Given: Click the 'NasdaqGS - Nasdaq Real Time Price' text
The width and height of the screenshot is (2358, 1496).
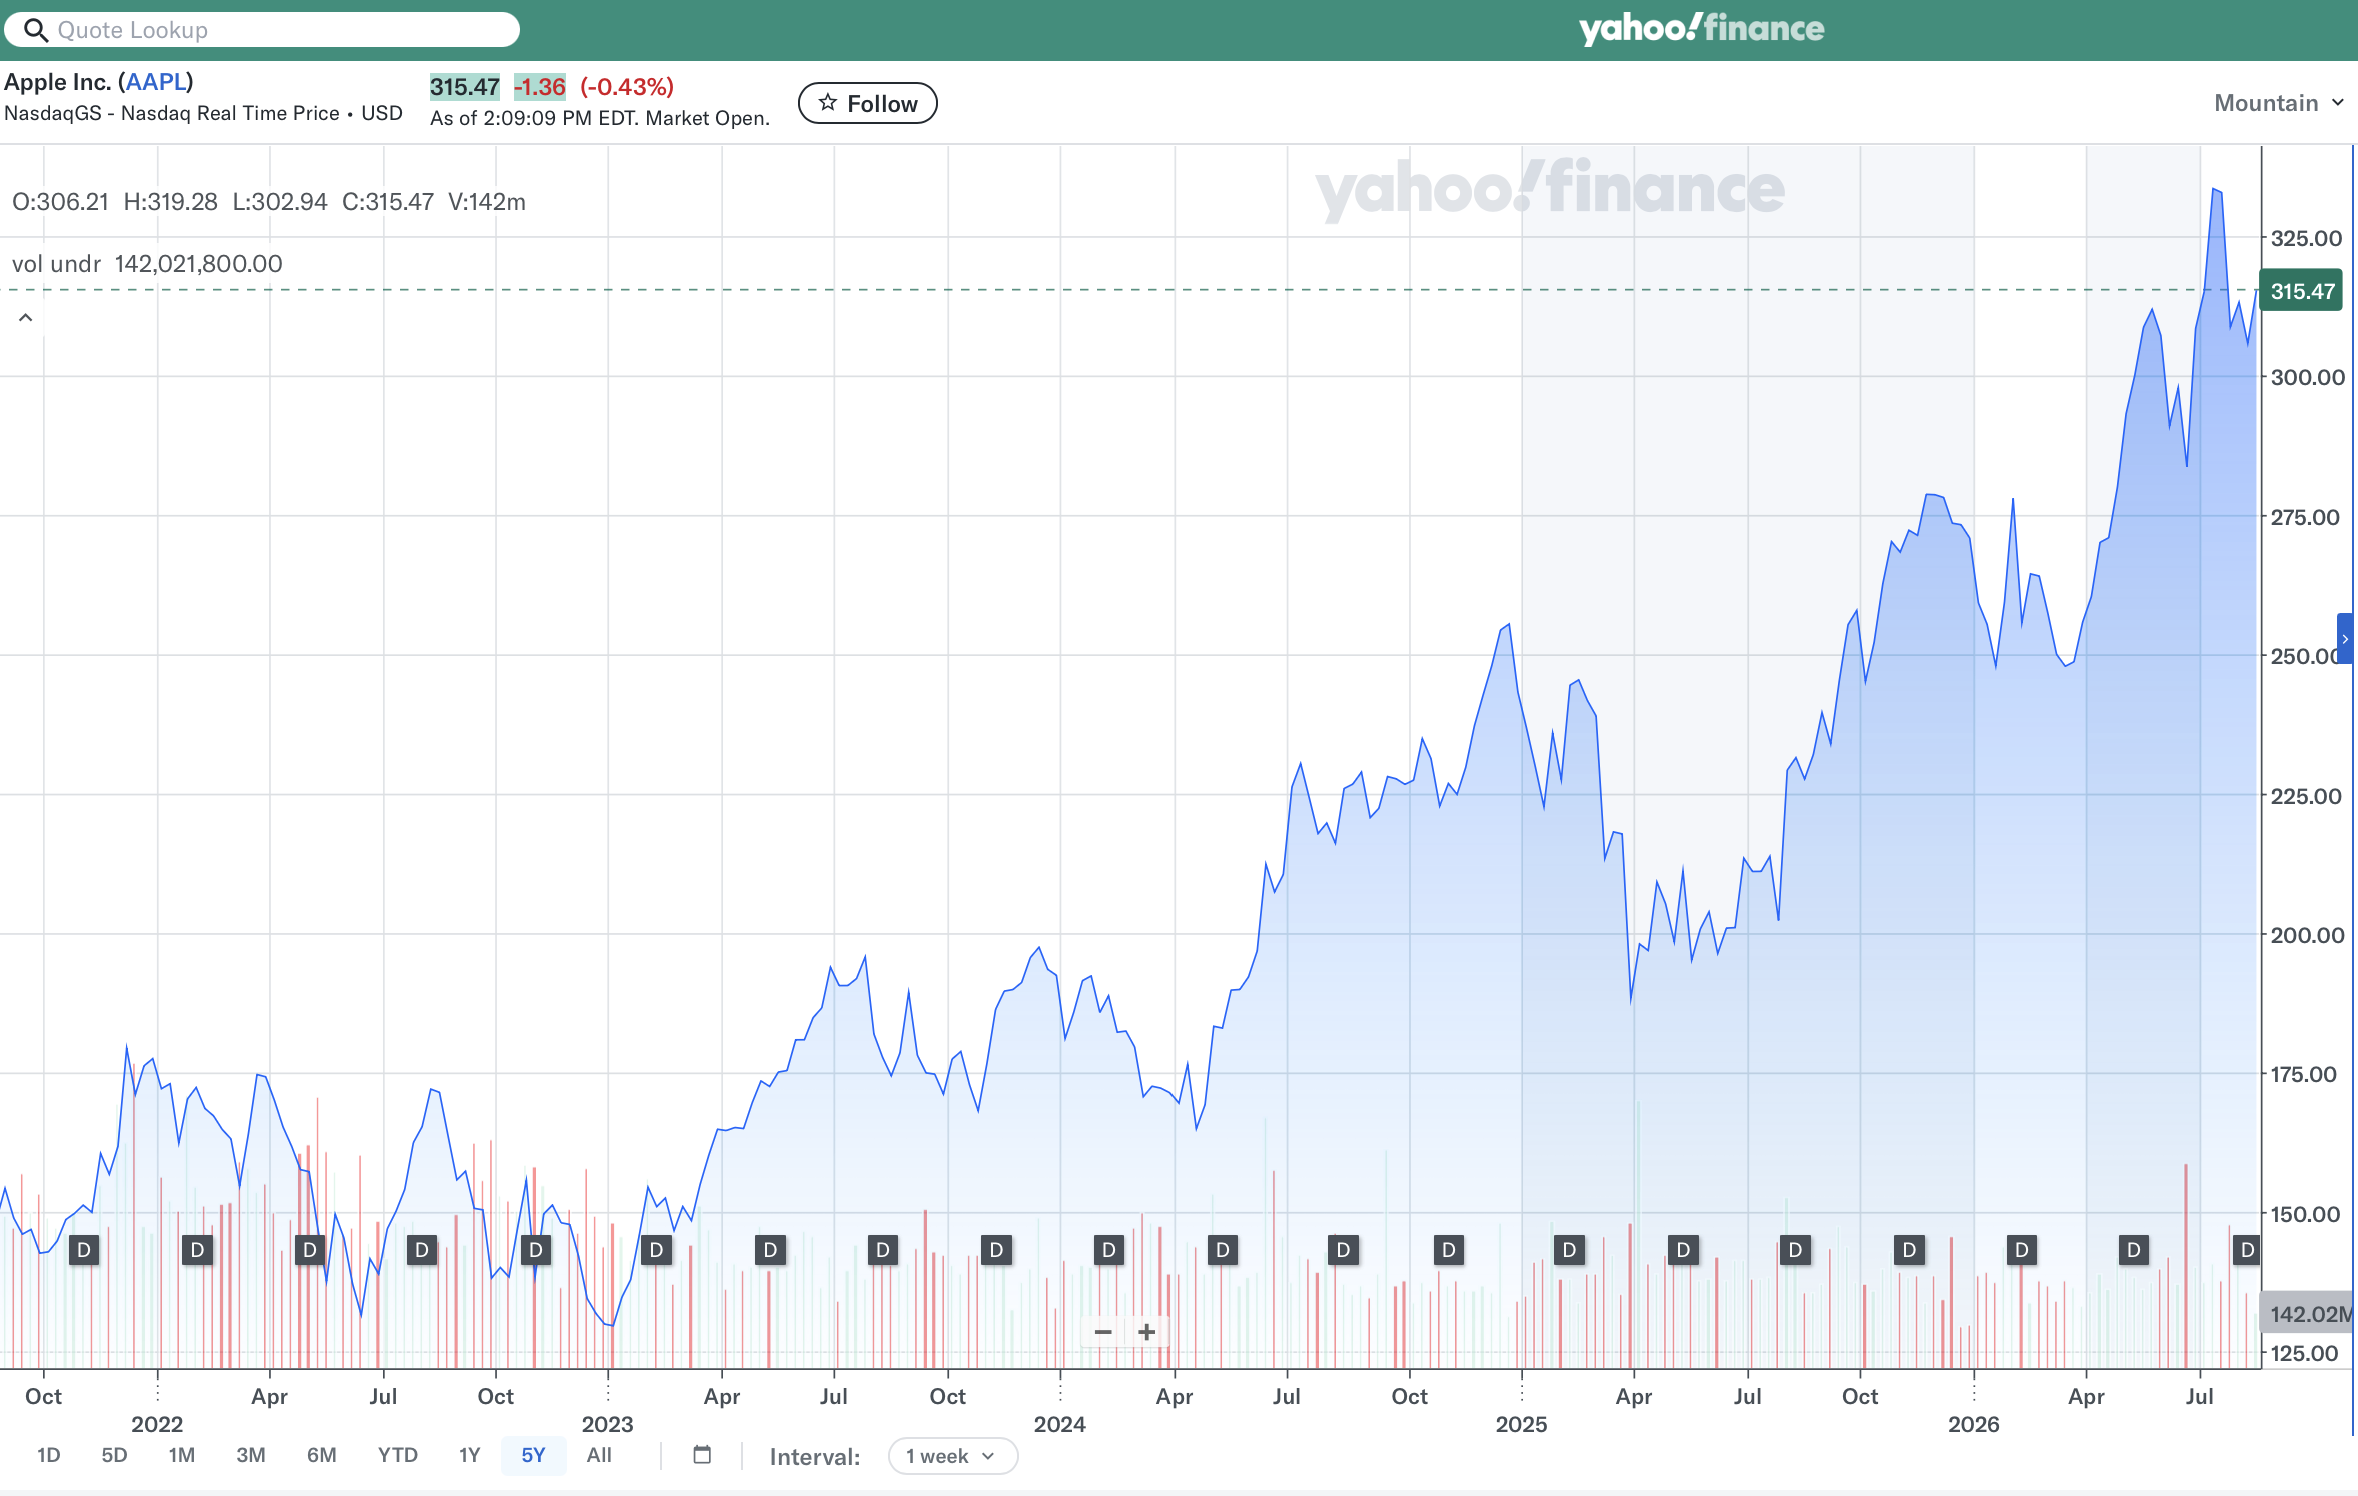Looking at the screenshot, I should pos(172,113).
